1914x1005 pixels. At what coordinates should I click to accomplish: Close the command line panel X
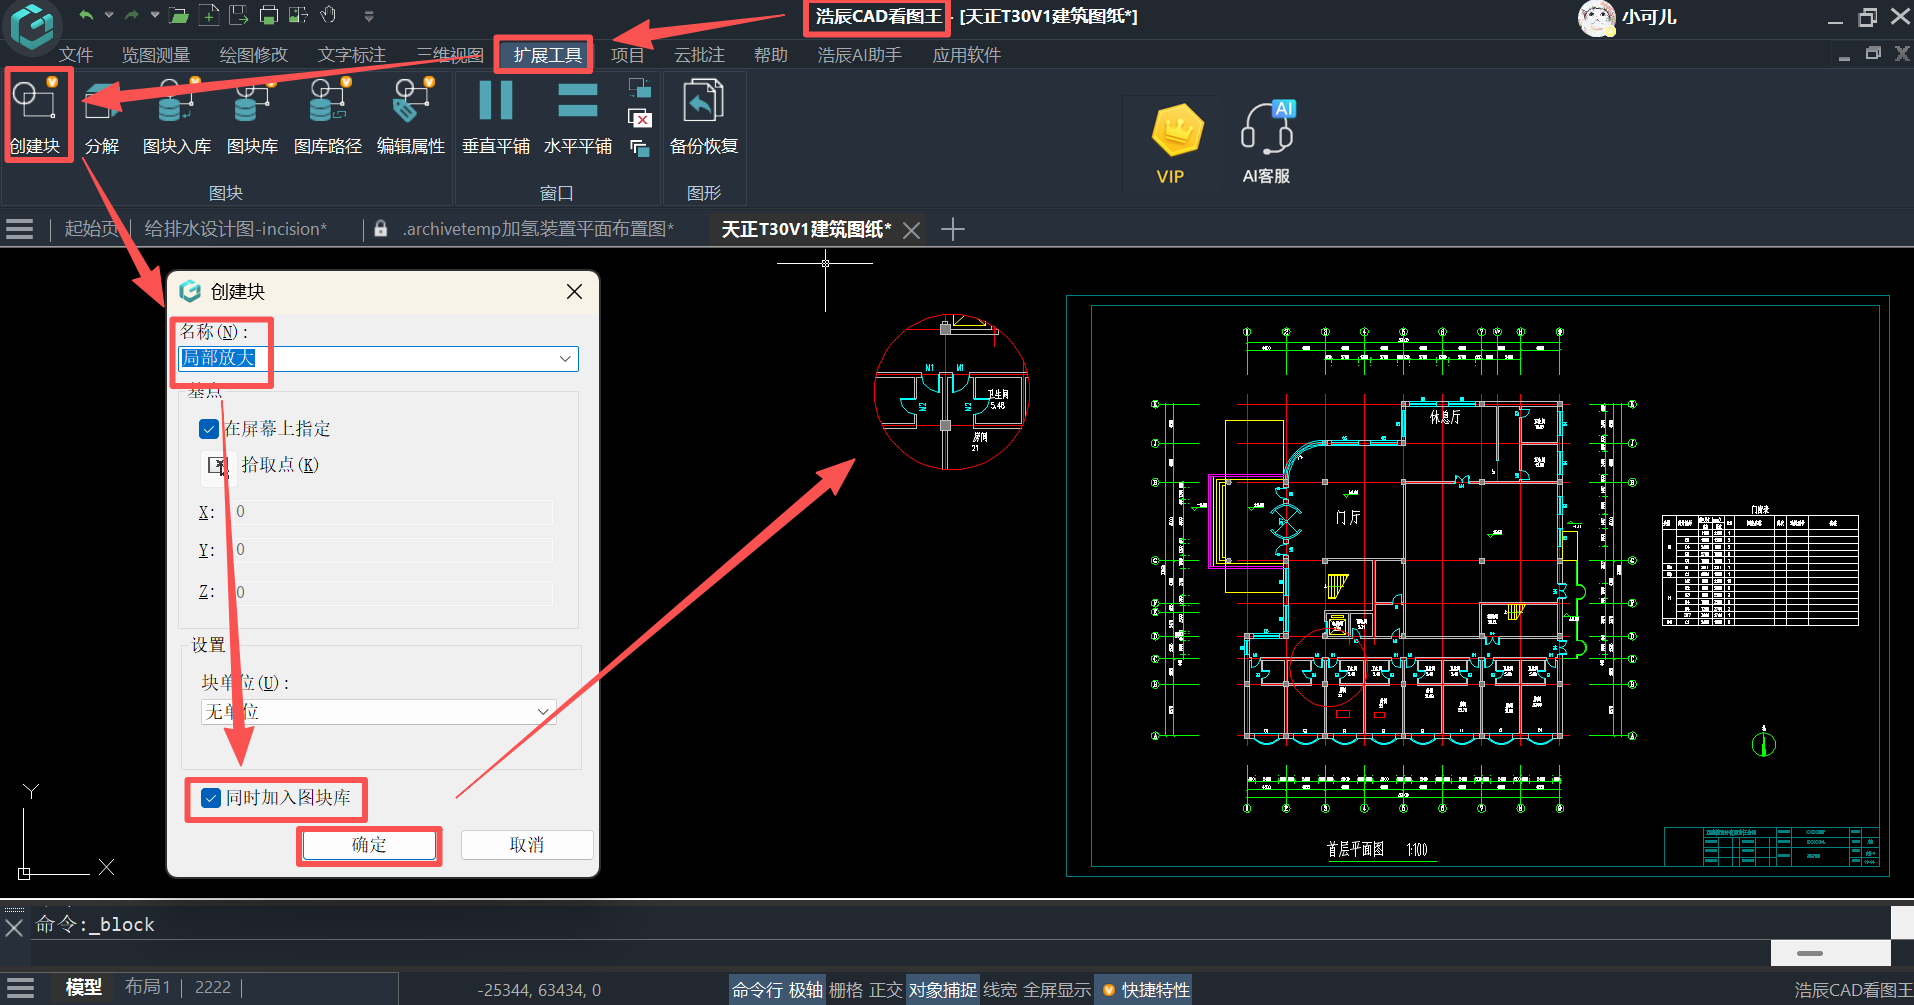click(x=14, y=927)
